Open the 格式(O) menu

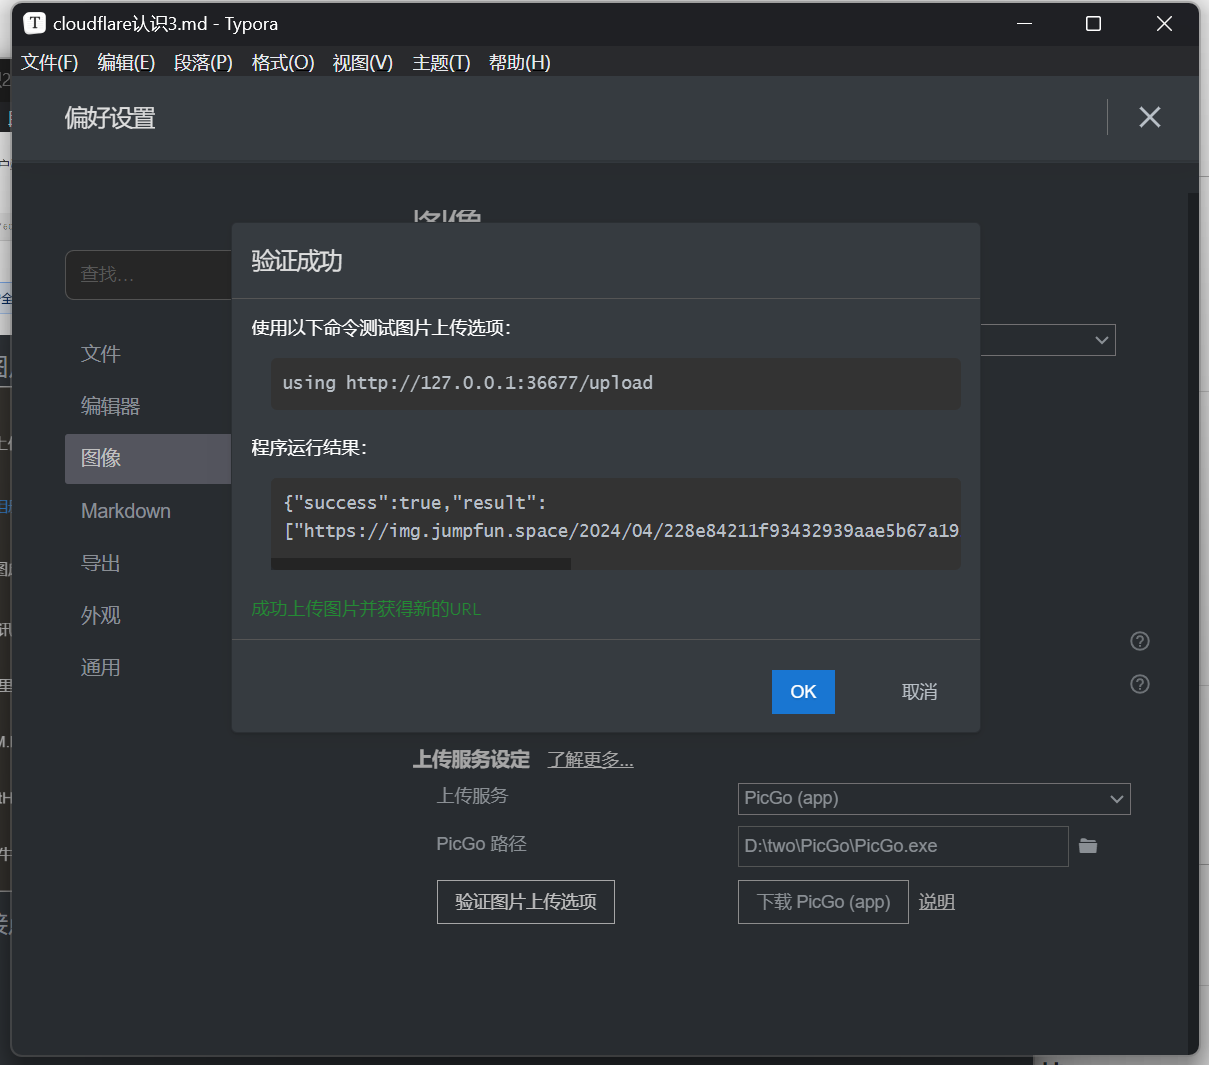pyautogui.click(x=283, y=62)
